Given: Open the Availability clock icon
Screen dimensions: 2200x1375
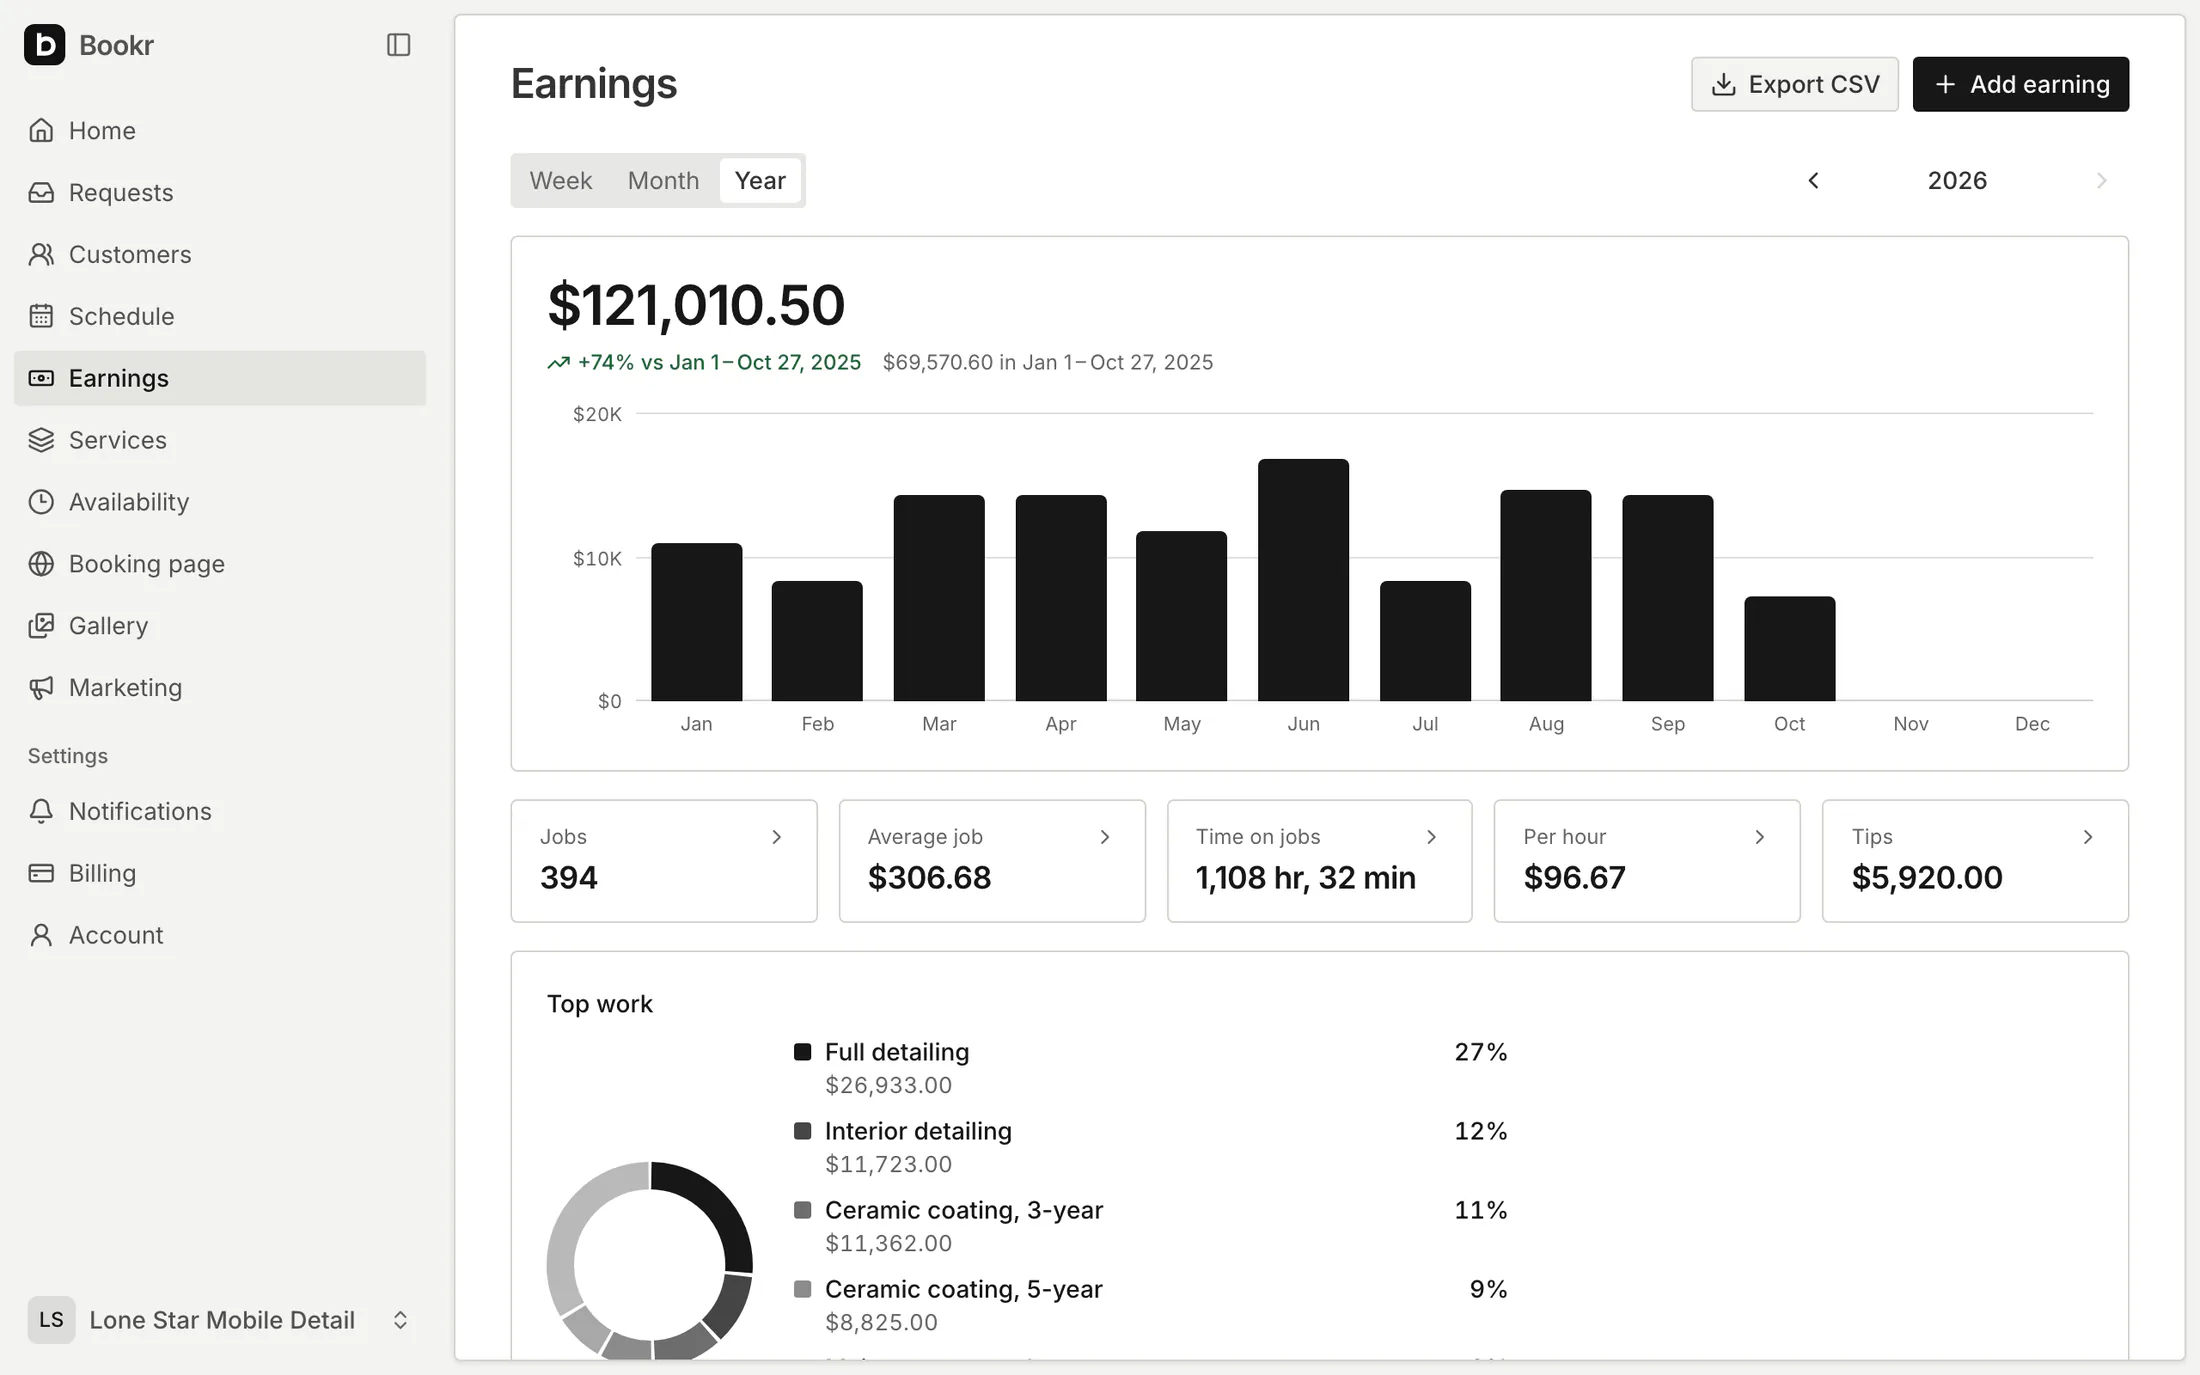Looking at the screenshot, I should (x=41, y=502).
